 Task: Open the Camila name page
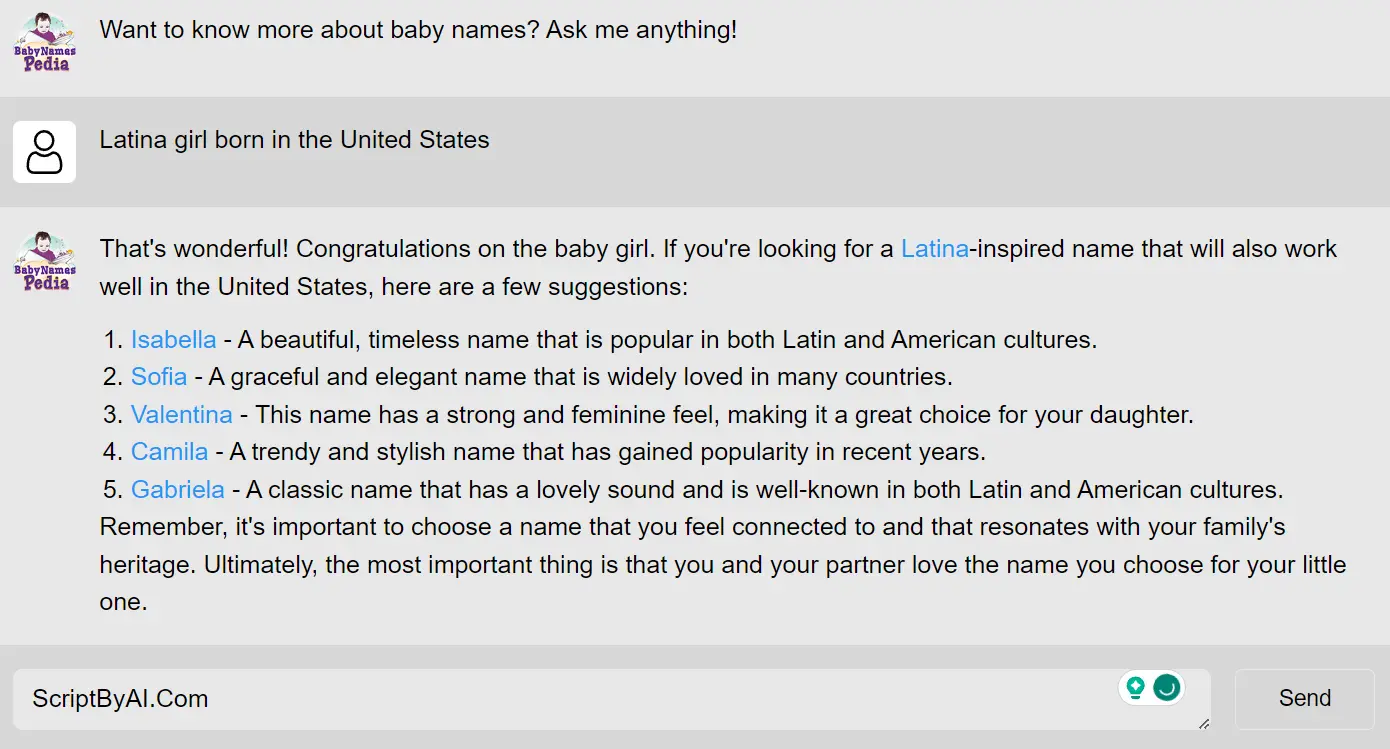(169, 451)
